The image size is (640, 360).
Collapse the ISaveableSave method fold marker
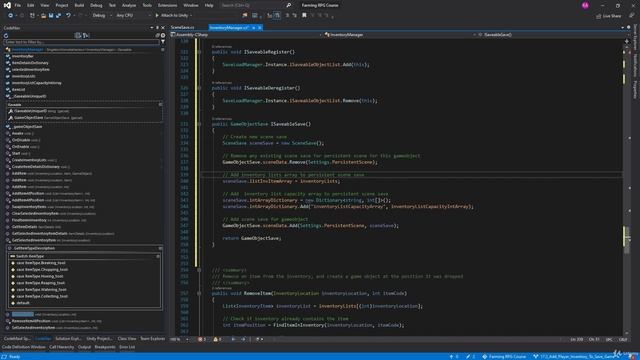pyautogui.click(x=199, y=124)
